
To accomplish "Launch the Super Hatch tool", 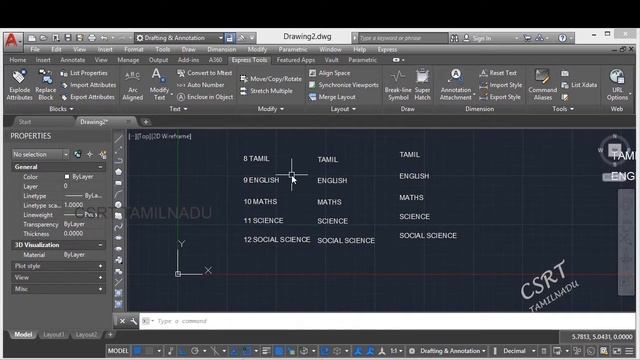I will pos(422,85).
